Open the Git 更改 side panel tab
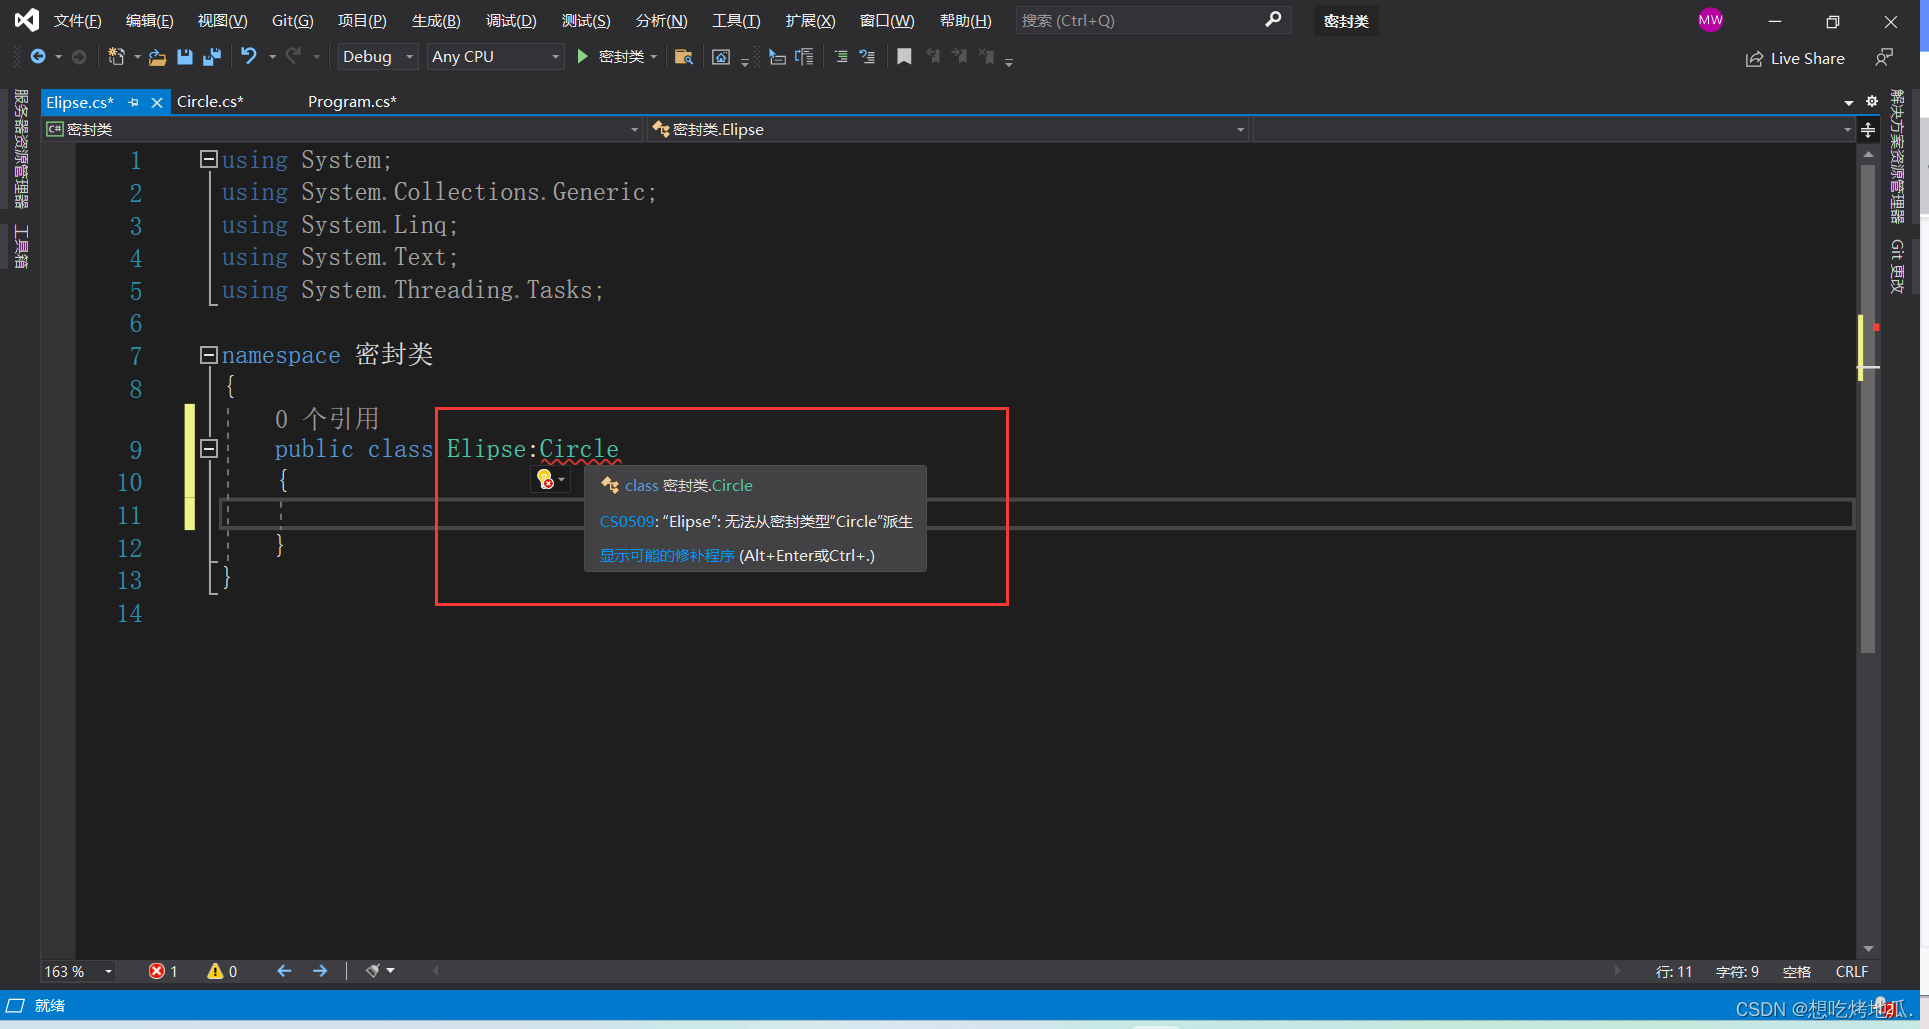Viewport: 1929px width, 1029px height. [x=1896, y=266]
